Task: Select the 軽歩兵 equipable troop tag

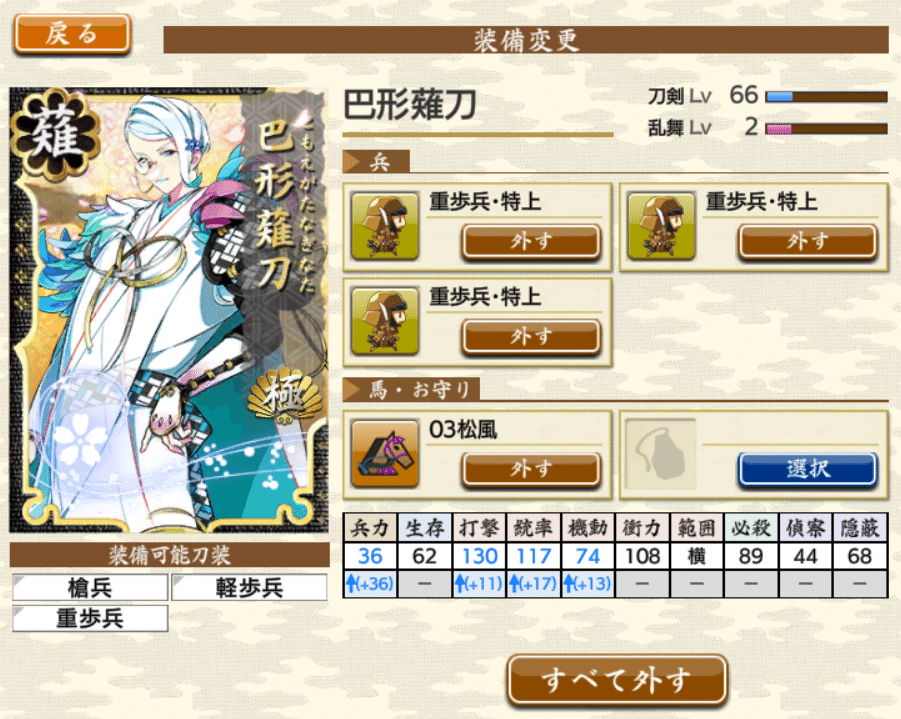Action: (249, 587)
